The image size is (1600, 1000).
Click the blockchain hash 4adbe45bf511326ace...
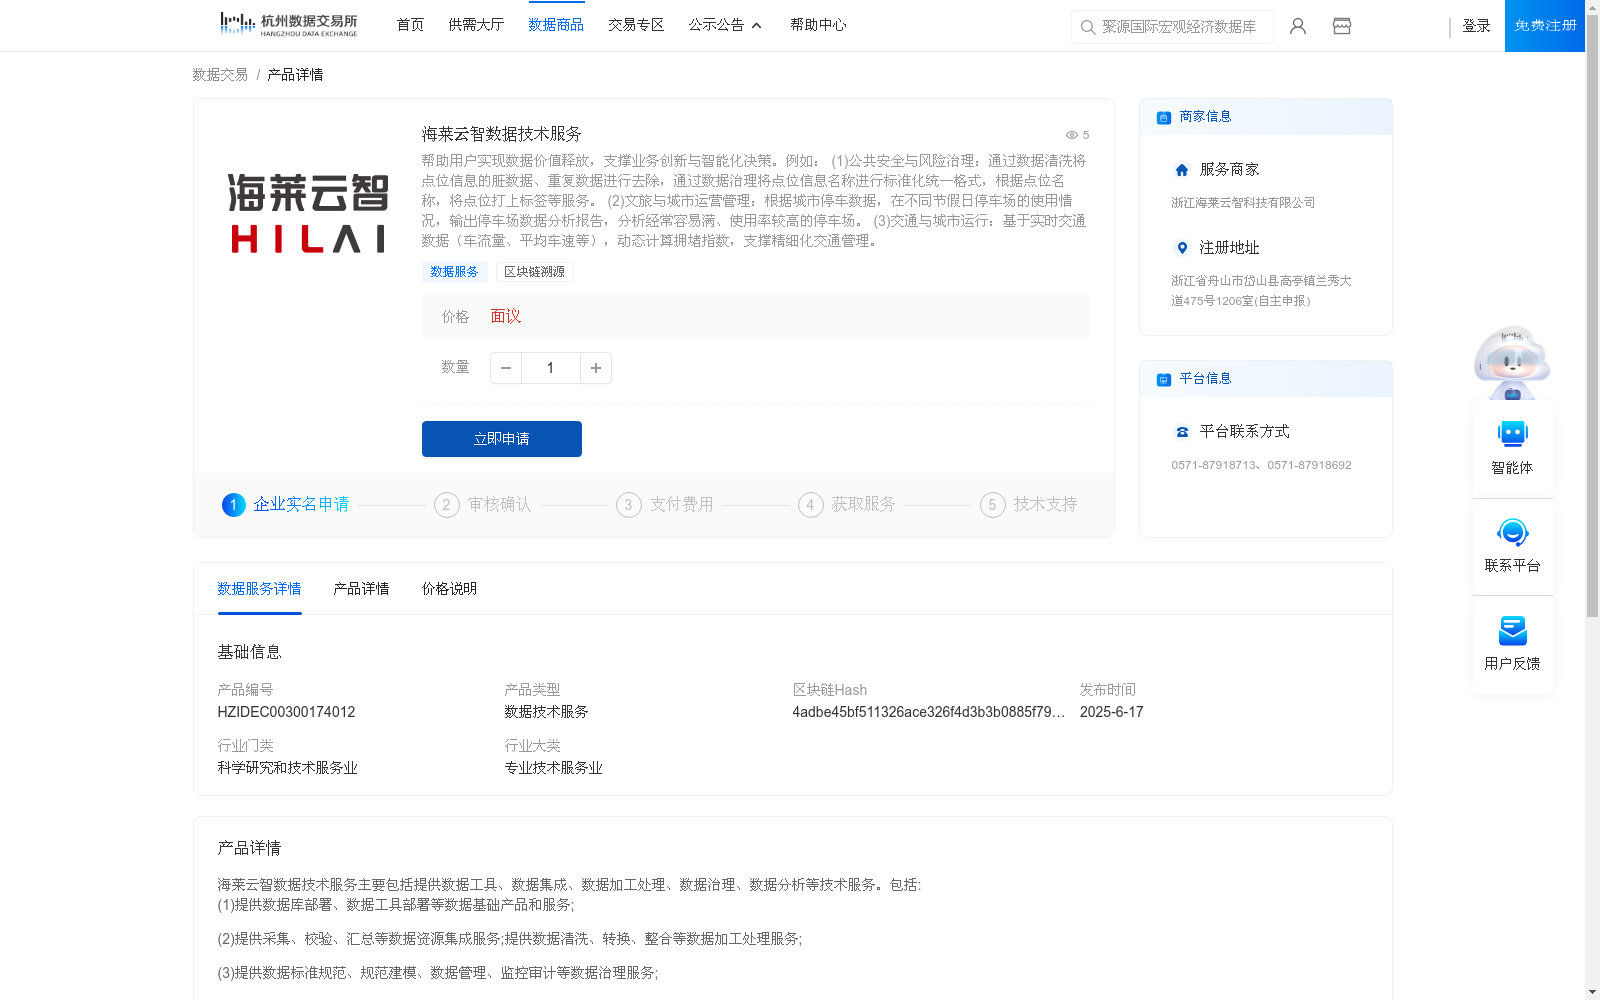929,712
